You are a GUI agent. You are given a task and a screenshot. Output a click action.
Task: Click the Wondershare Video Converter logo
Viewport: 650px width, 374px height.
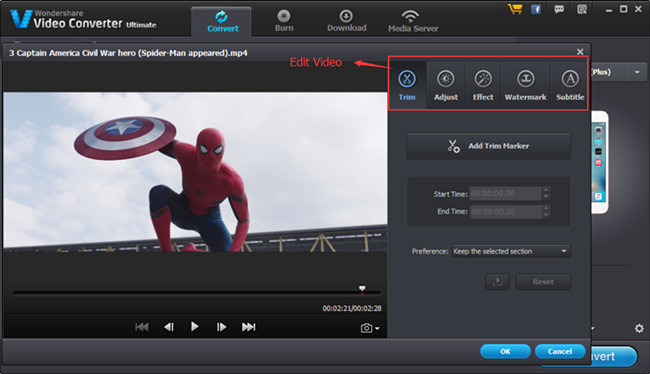(x=83, y=19)
